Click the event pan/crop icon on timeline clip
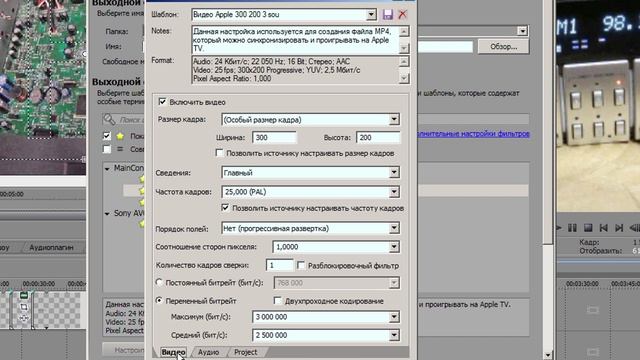Viewport: 640px width, 360px height. (24, 307)
